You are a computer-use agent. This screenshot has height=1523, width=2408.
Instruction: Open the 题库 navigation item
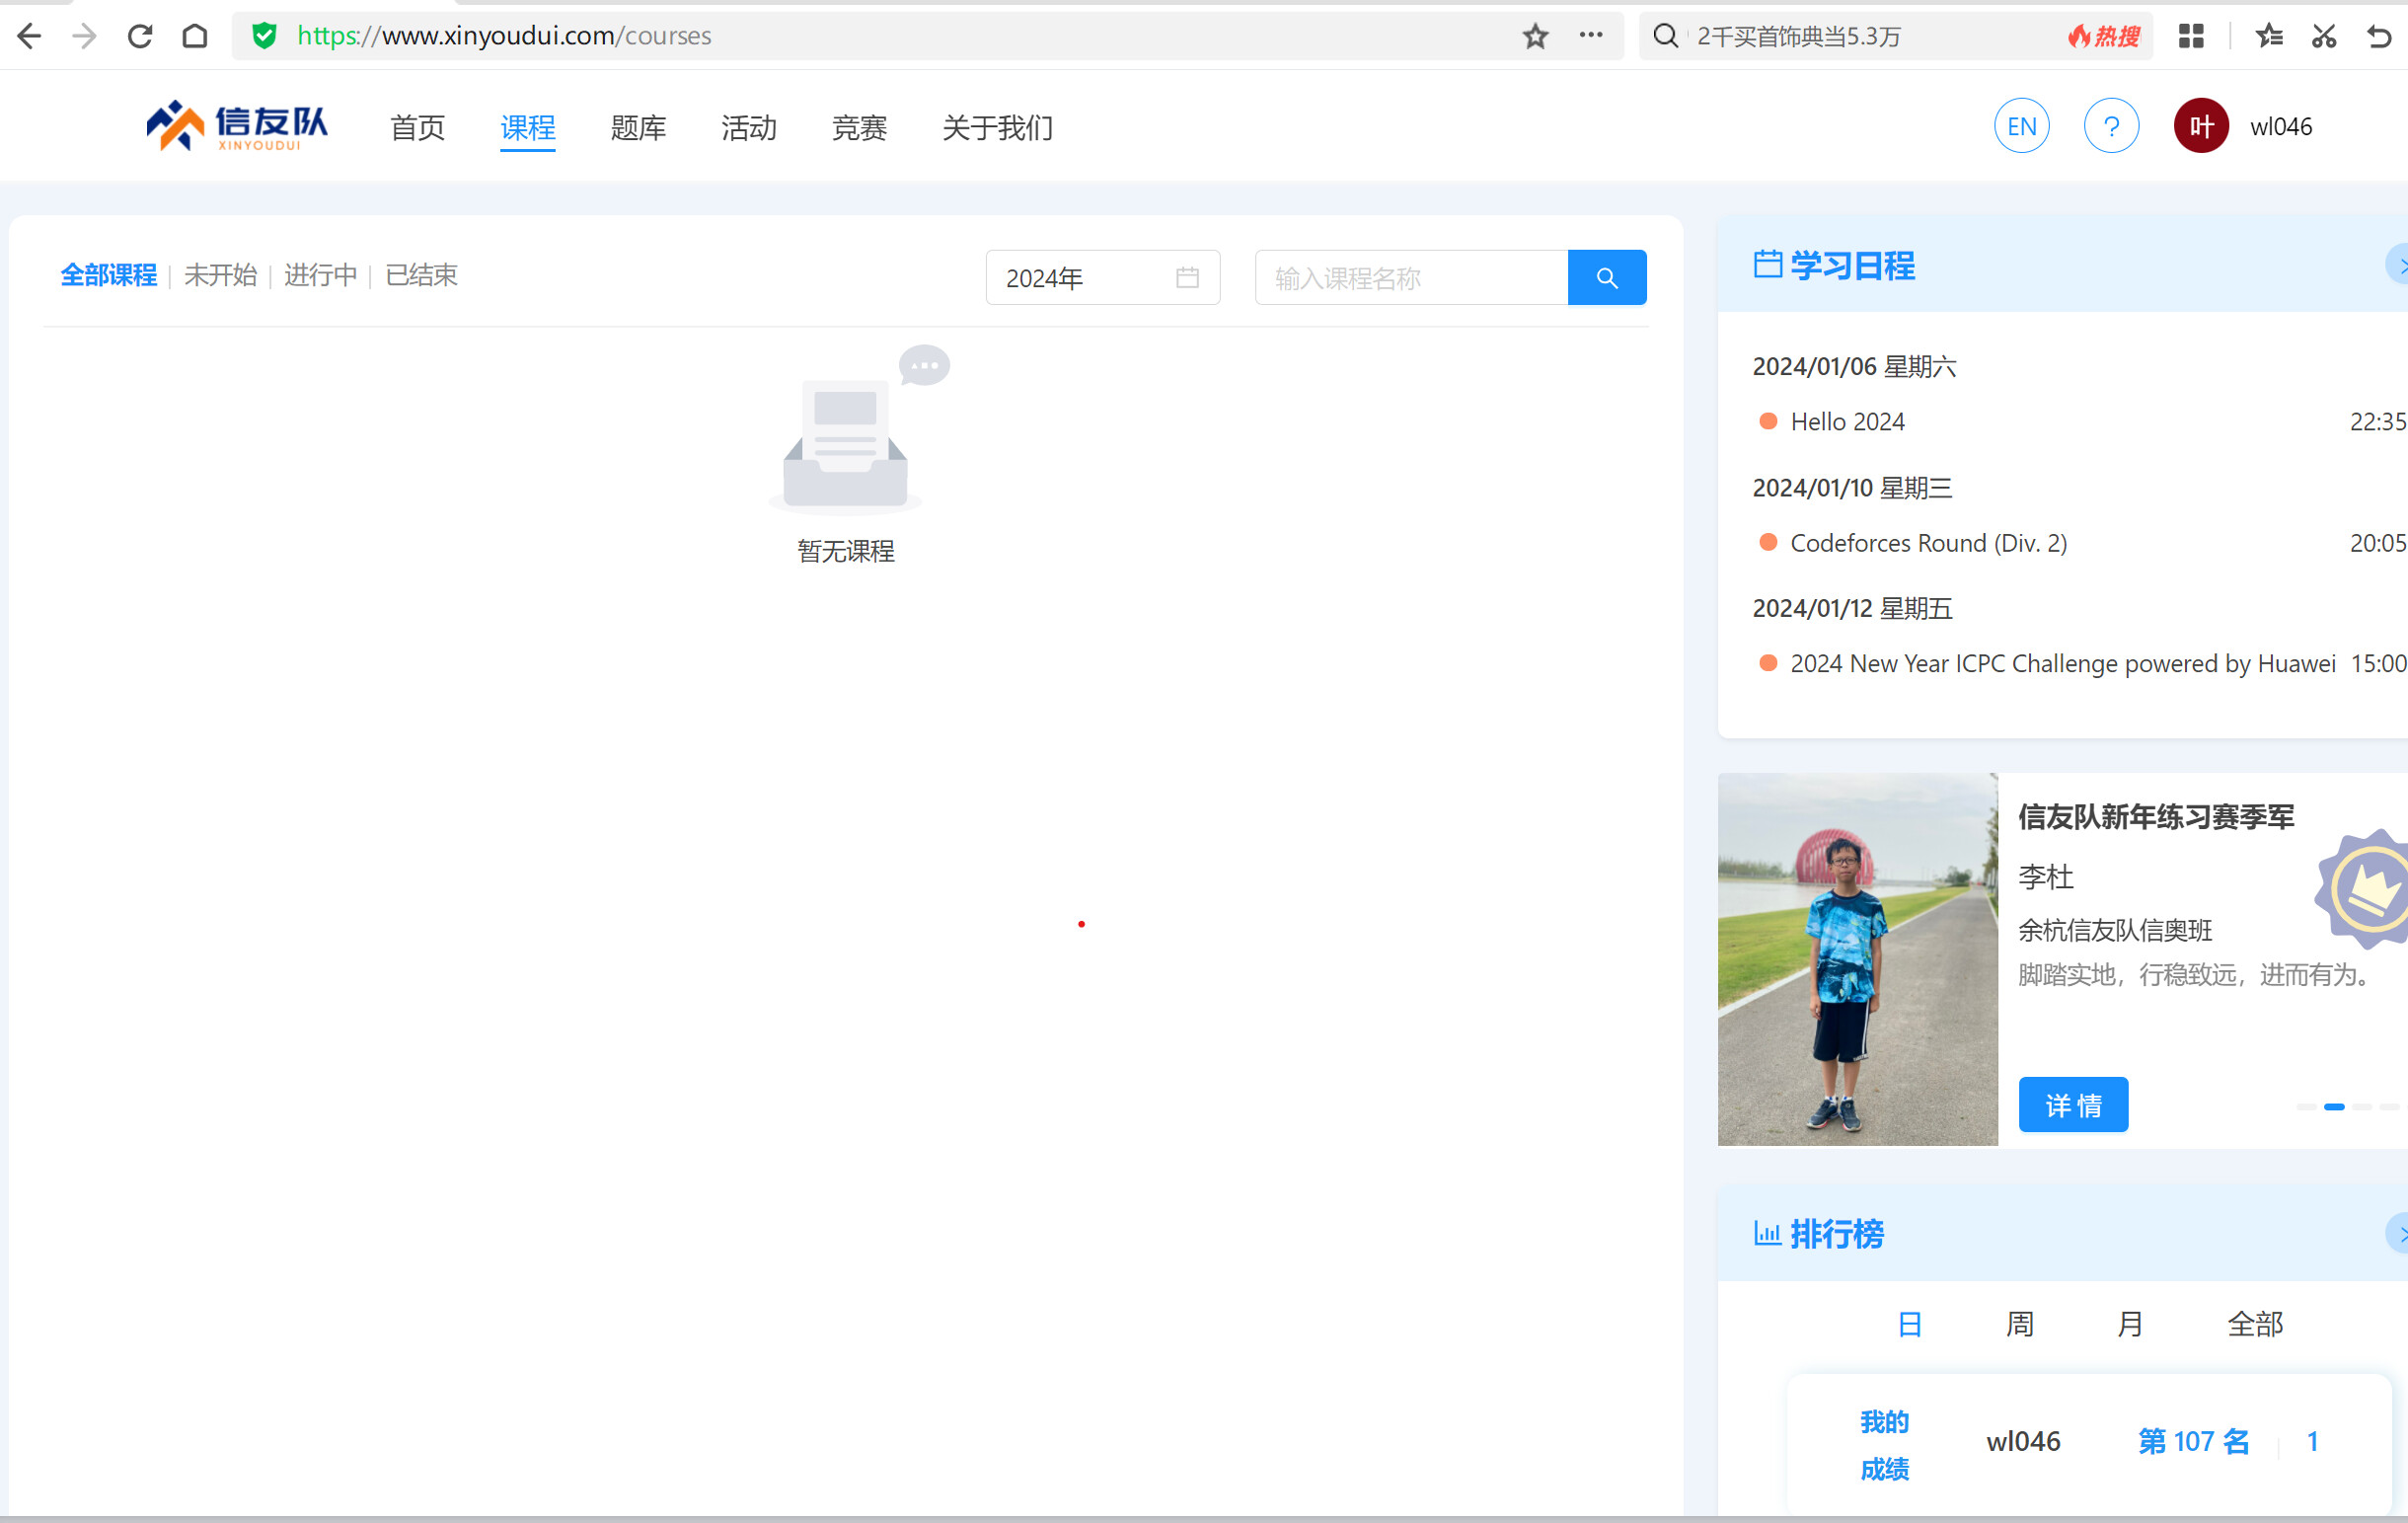pyautogui.click(x=638, y=128)
